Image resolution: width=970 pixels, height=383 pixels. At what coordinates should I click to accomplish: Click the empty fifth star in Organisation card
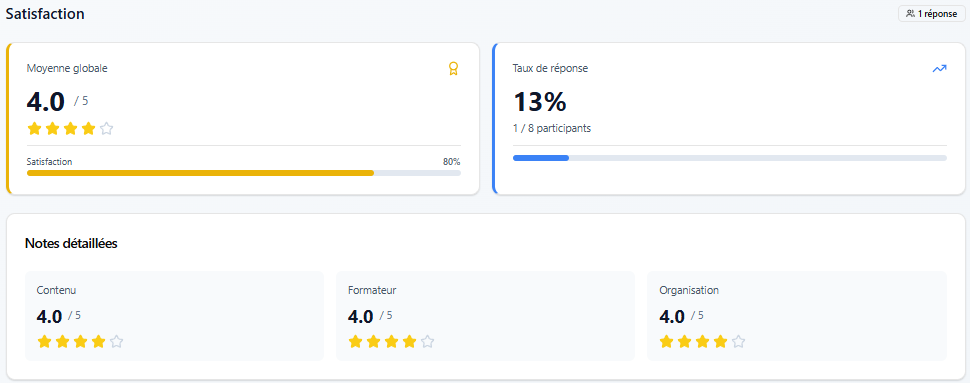click(738, 342)
